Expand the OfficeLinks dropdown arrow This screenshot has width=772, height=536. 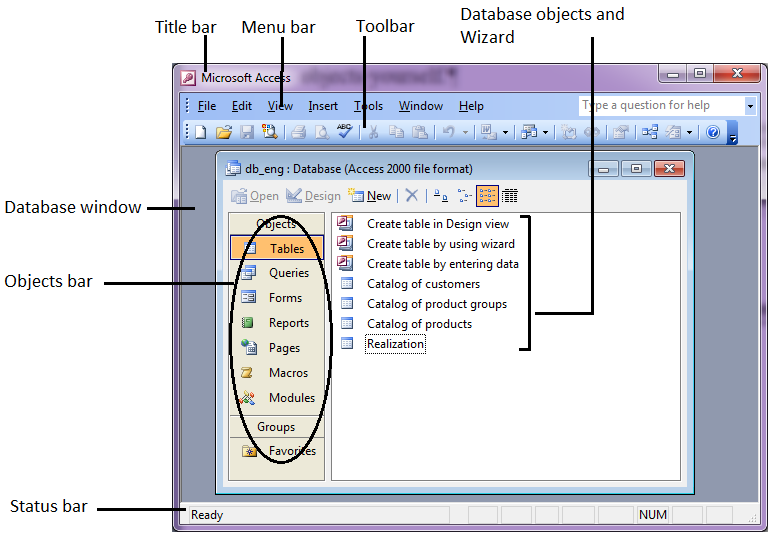tap(505, 132)
